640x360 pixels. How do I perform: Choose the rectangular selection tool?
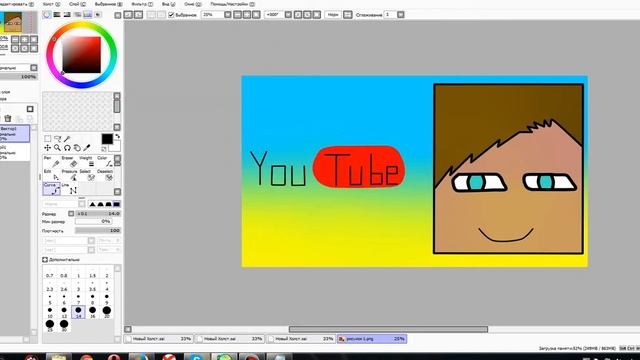point(48,139)
